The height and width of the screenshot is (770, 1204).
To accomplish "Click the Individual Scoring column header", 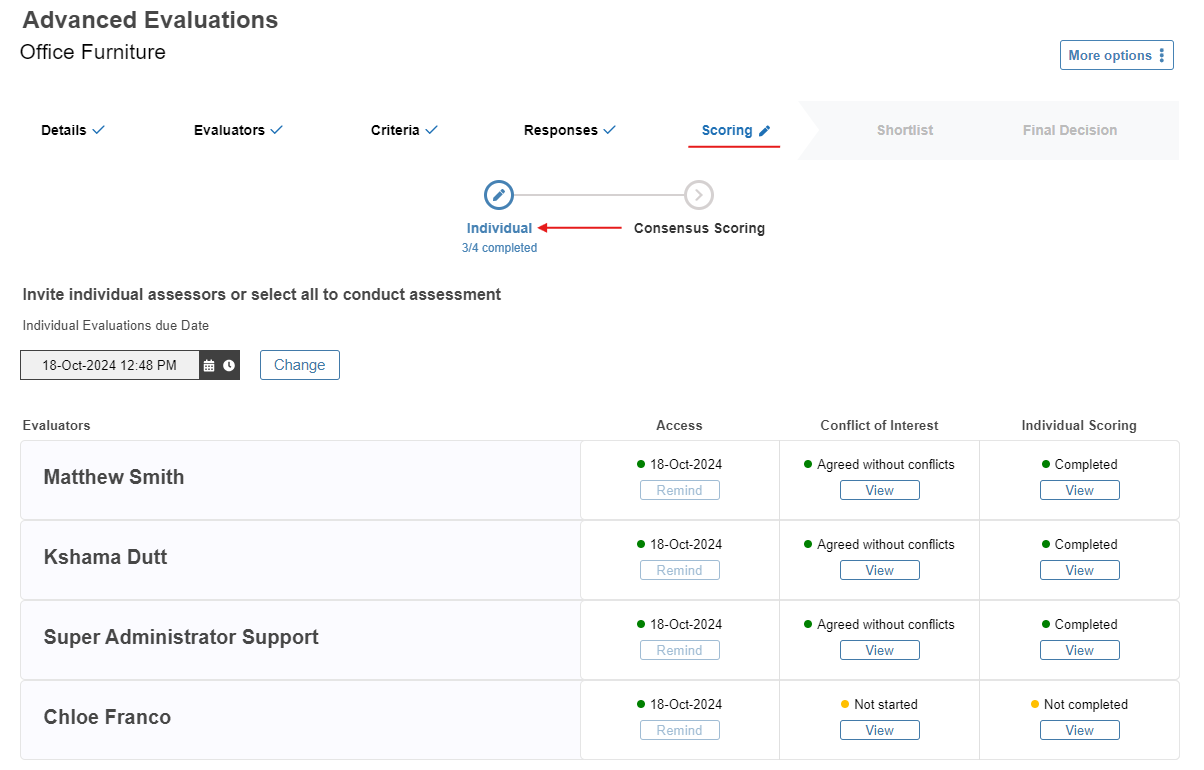I will 1079,425.
